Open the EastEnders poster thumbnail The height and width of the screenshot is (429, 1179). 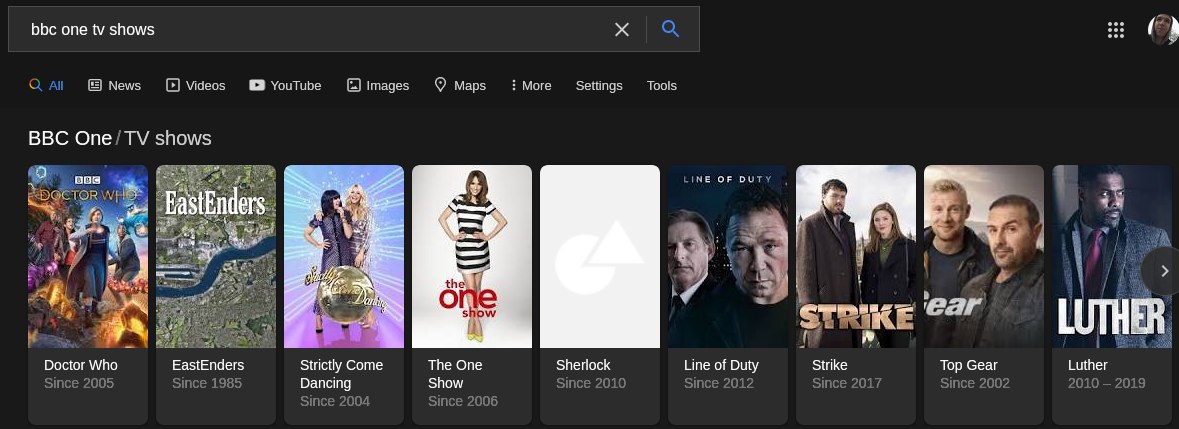[216, 256]
